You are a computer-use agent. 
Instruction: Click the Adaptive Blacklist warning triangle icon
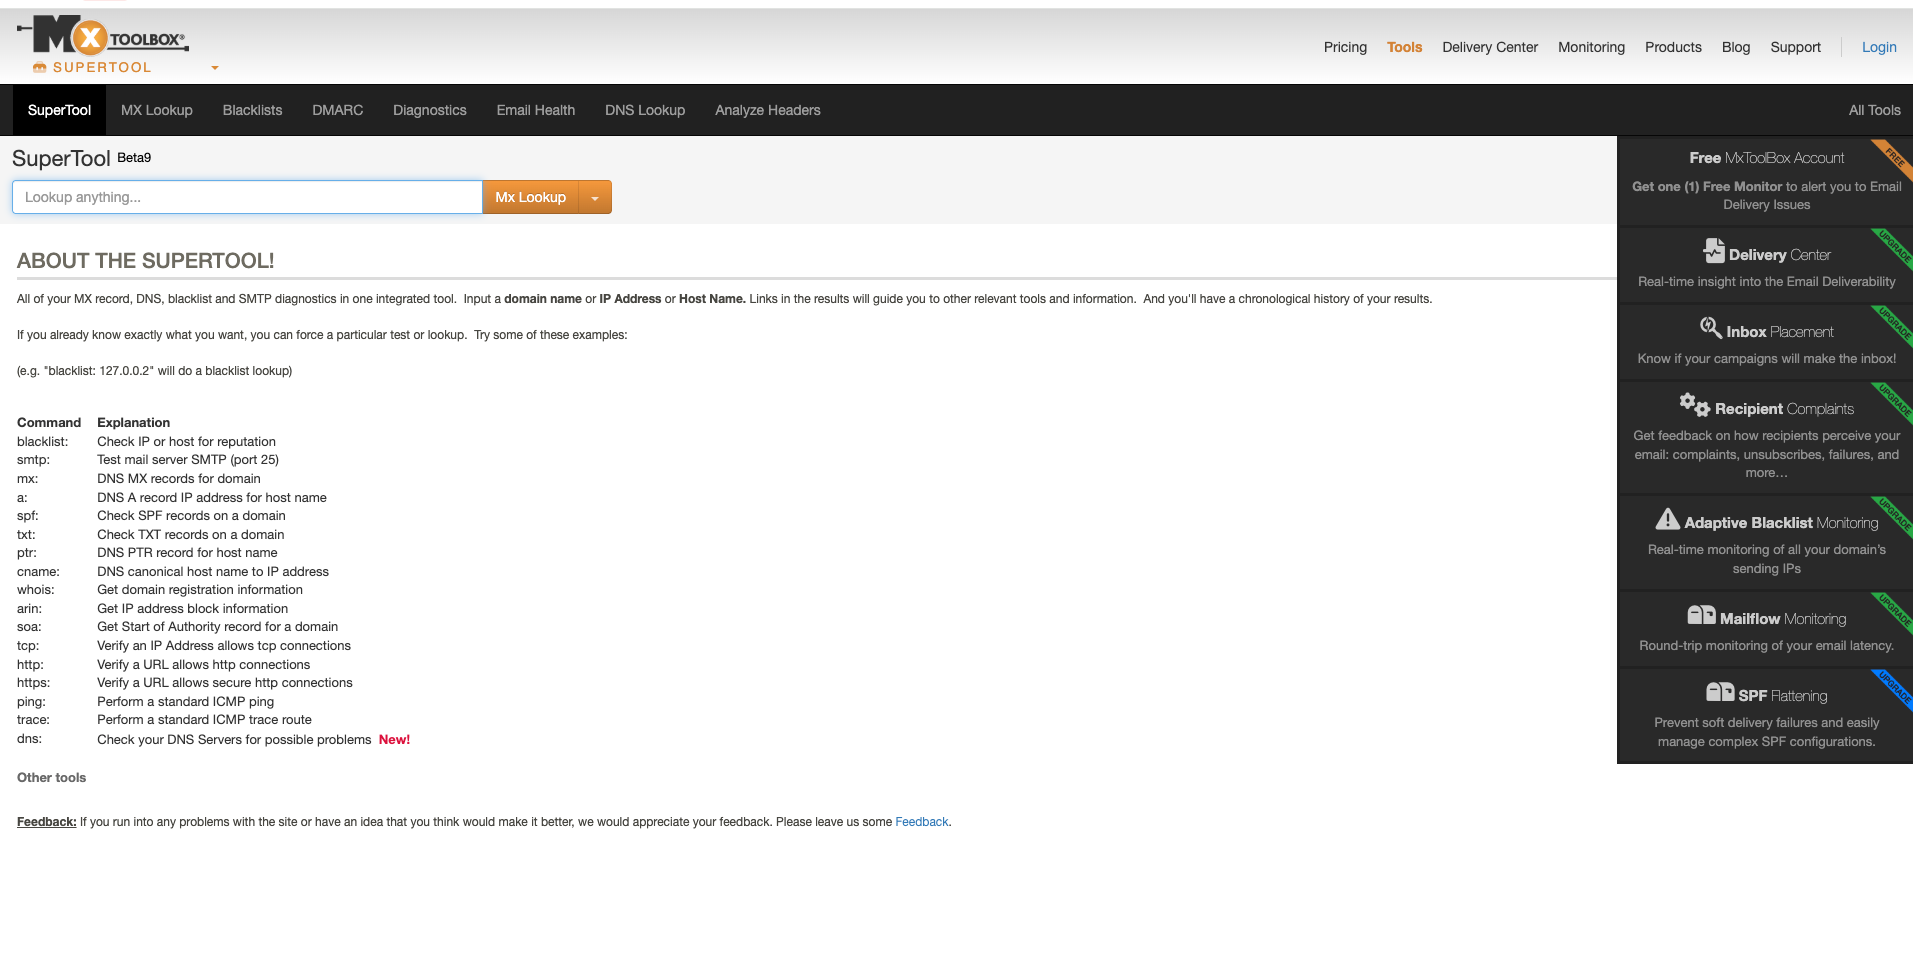point(1667,519)
